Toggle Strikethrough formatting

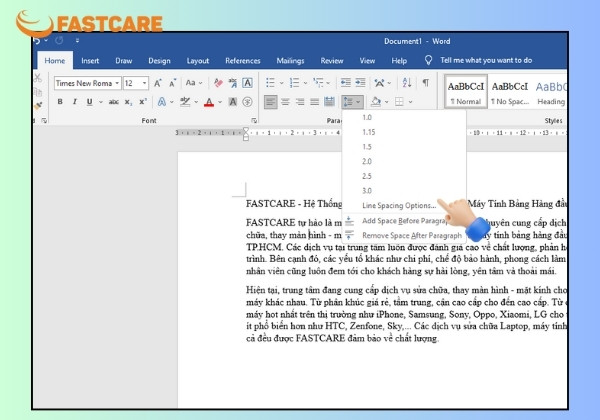pyautogui.click(x=113, y=102)
